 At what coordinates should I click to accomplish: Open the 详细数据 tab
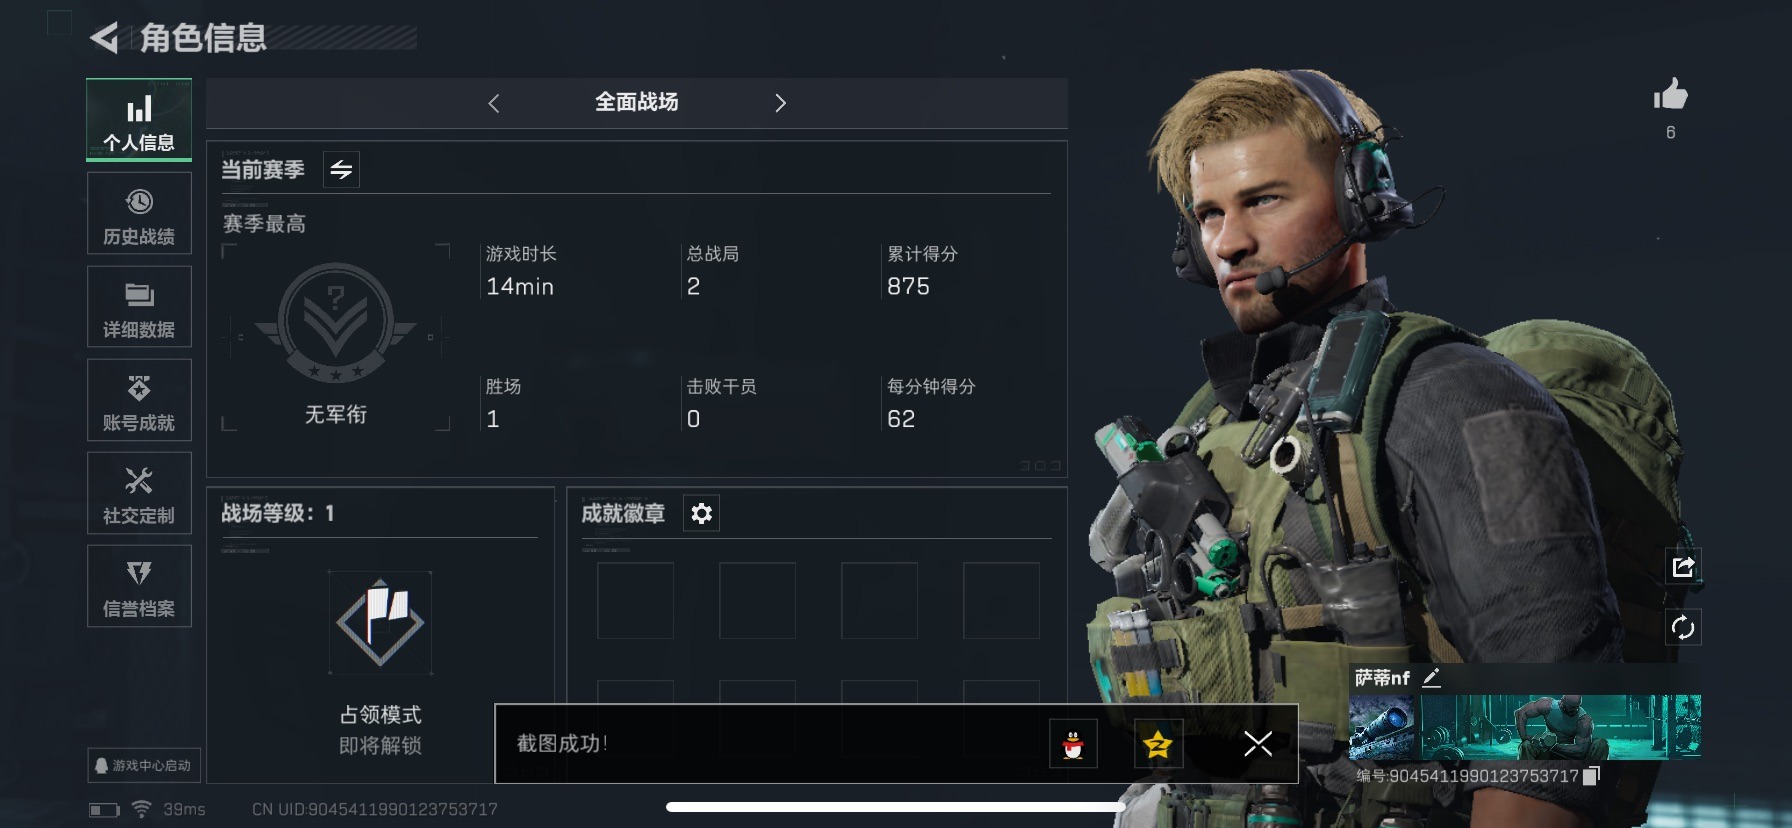click(x=139, y=307)
